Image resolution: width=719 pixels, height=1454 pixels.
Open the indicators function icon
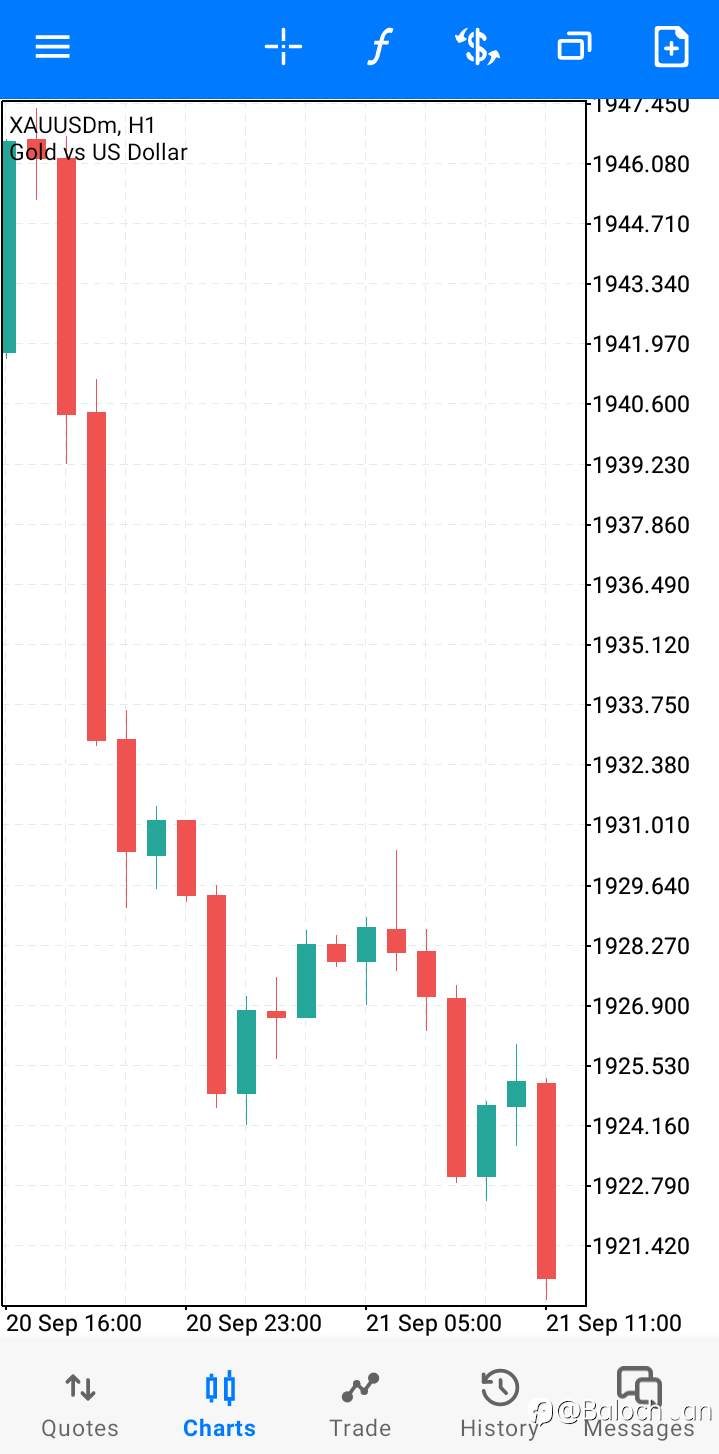click(x=379, y=47)
